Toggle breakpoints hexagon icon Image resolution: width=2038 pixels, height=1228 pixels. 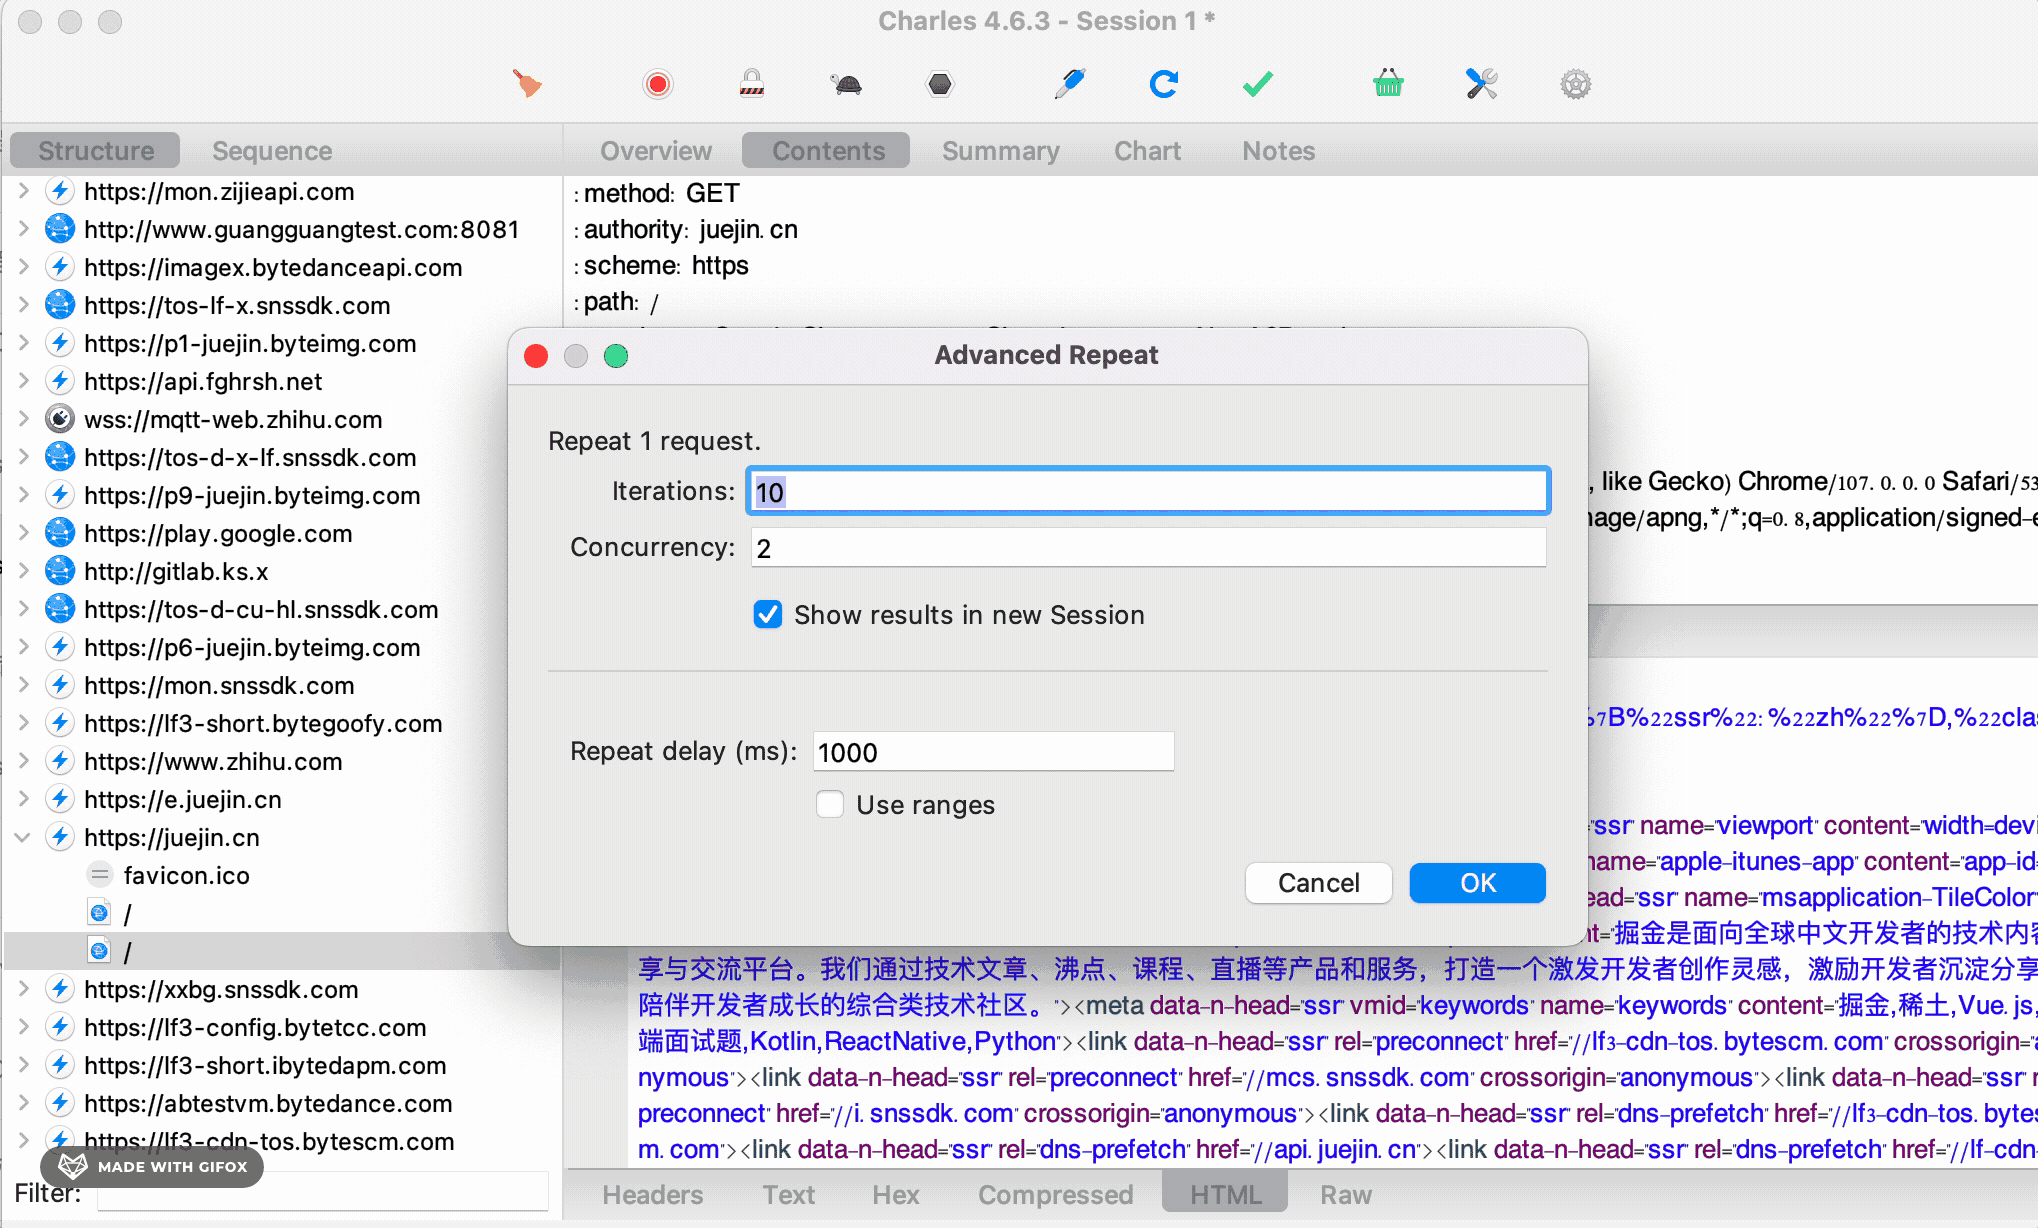click(939, 84)
